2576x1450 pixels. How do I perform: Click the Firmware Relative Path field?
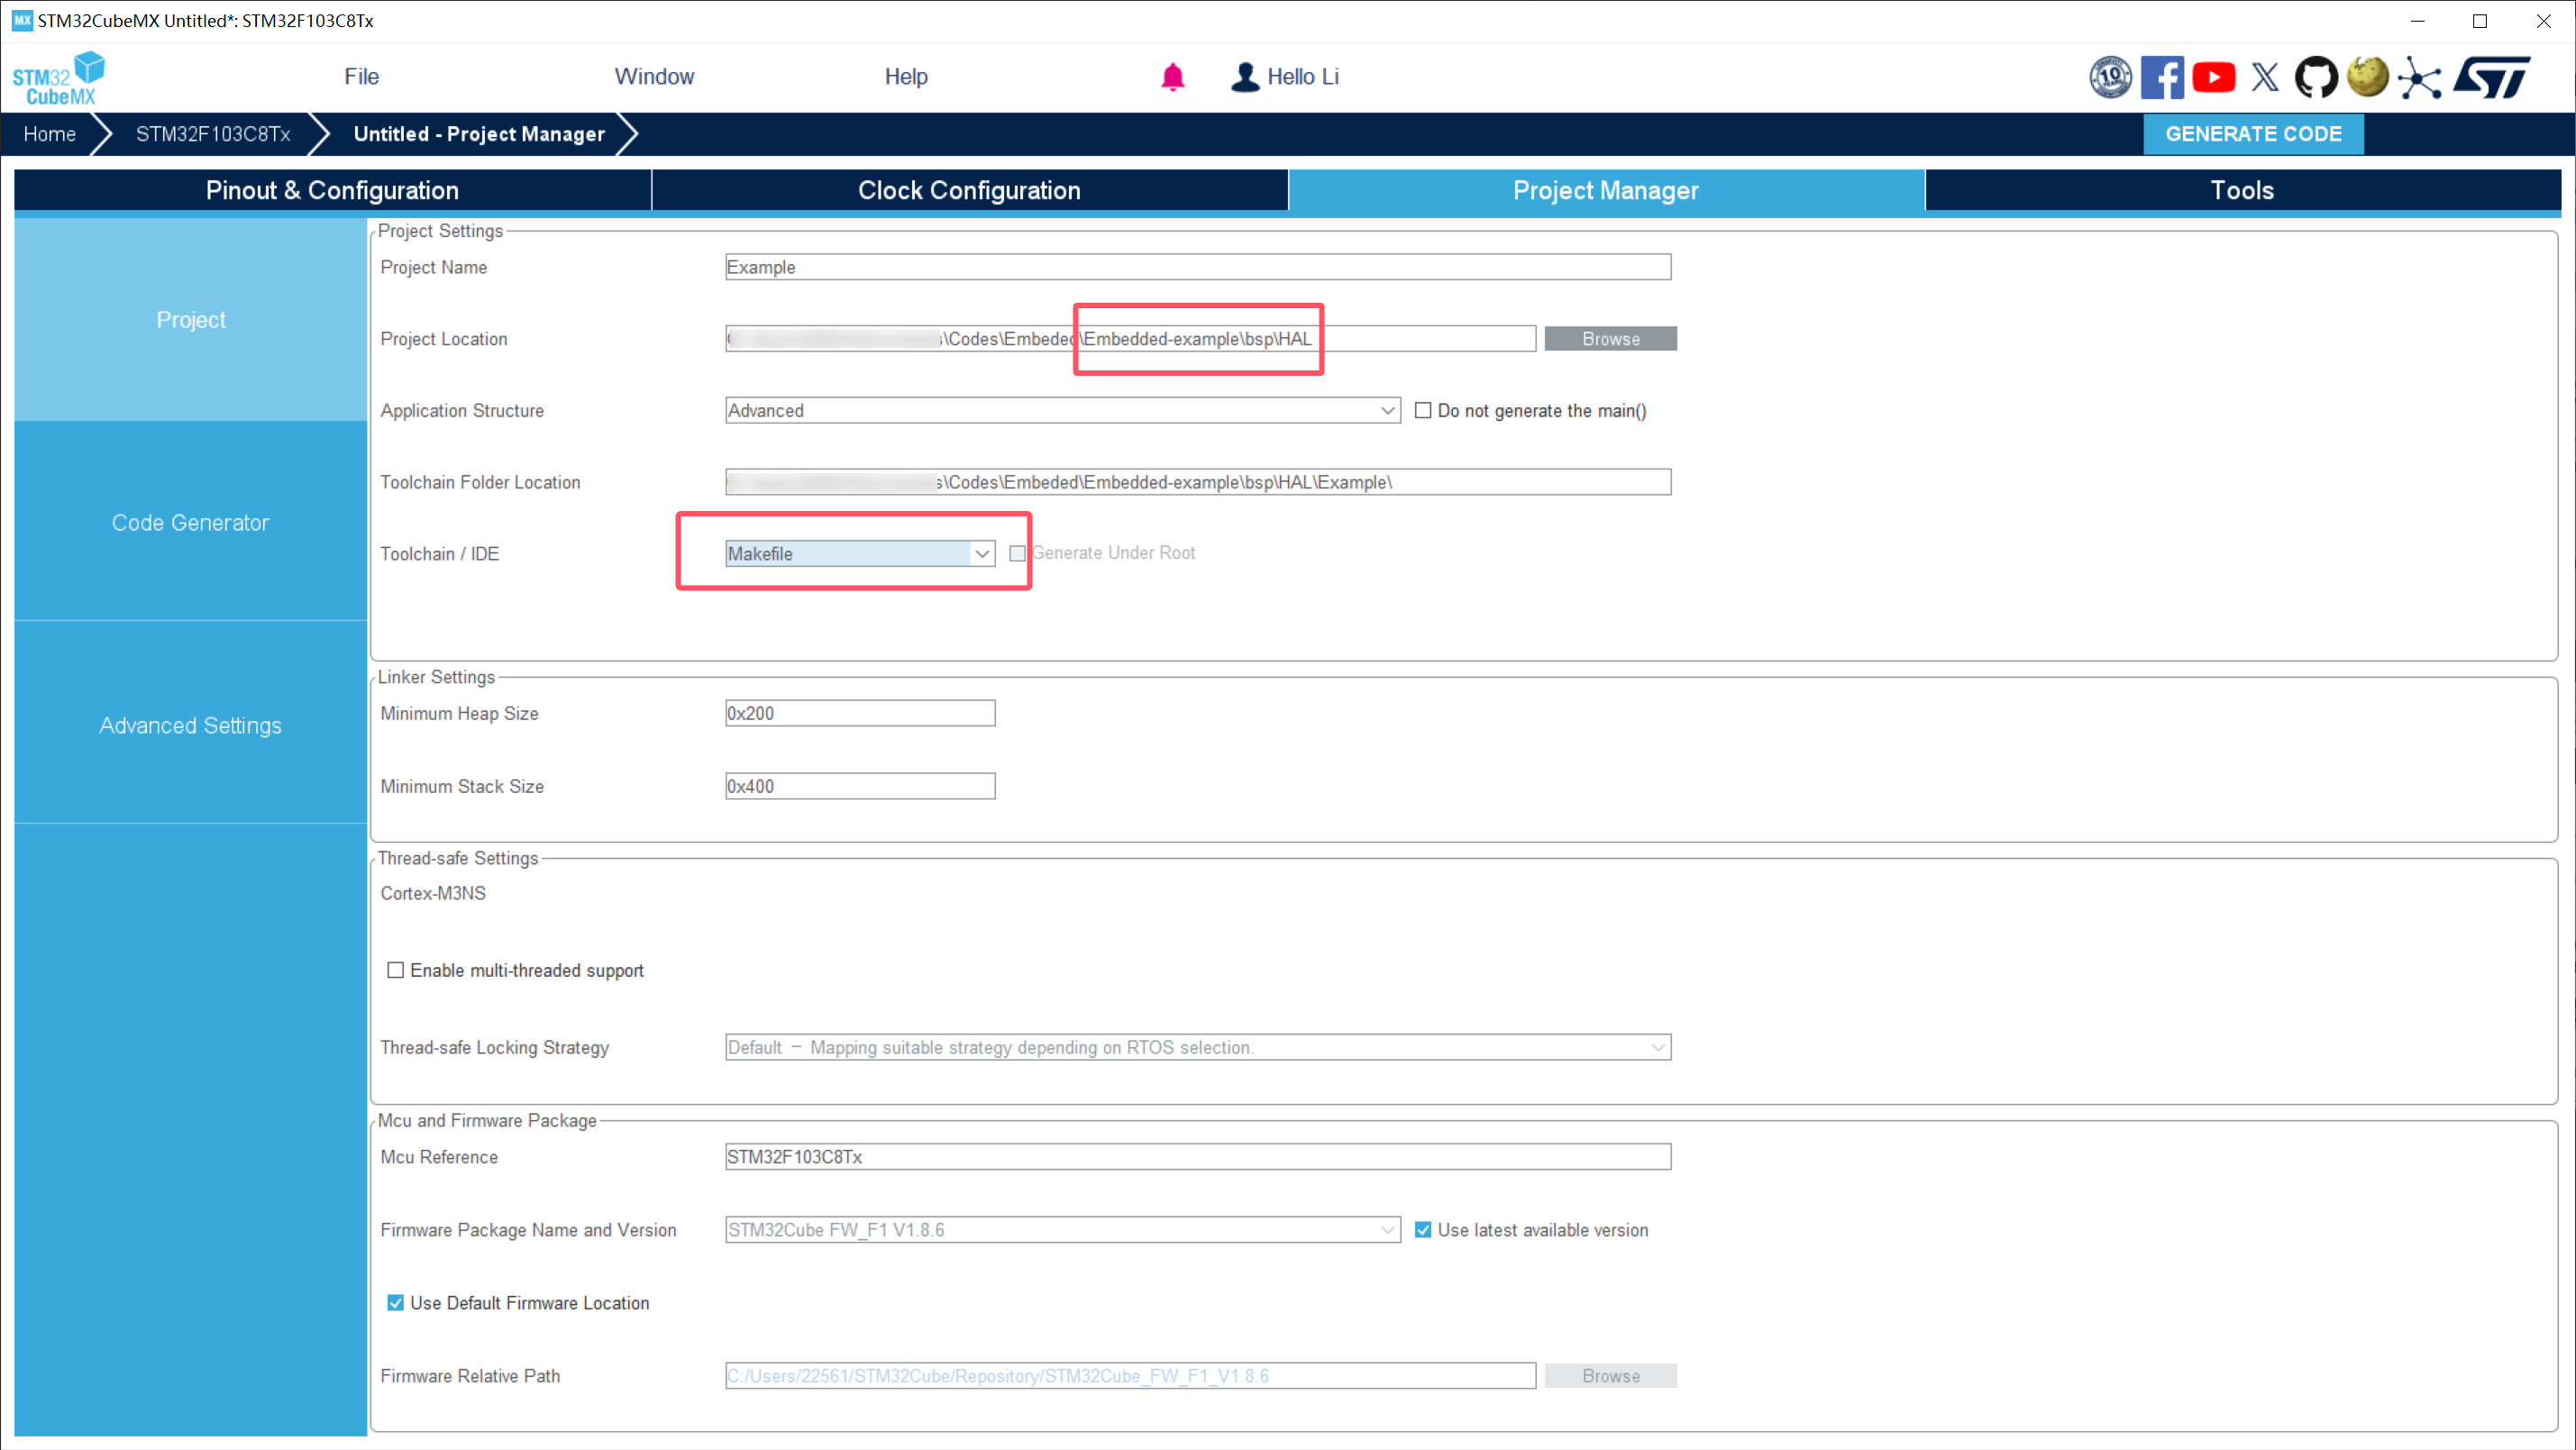[x=1130, y=1376]
